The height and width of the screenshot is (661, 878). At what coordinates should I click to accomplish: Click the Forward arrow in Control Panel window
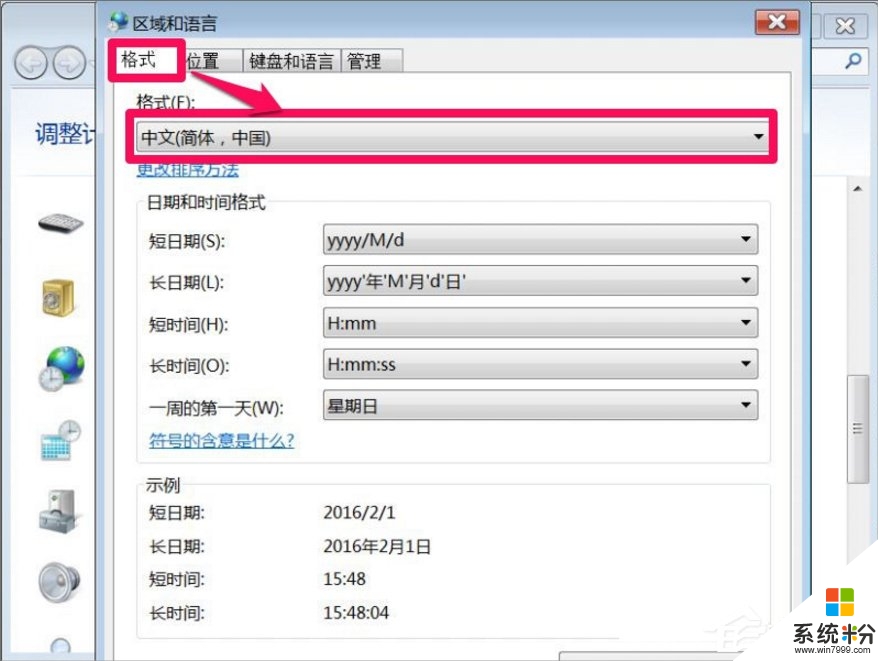click(x=69, y=62)
